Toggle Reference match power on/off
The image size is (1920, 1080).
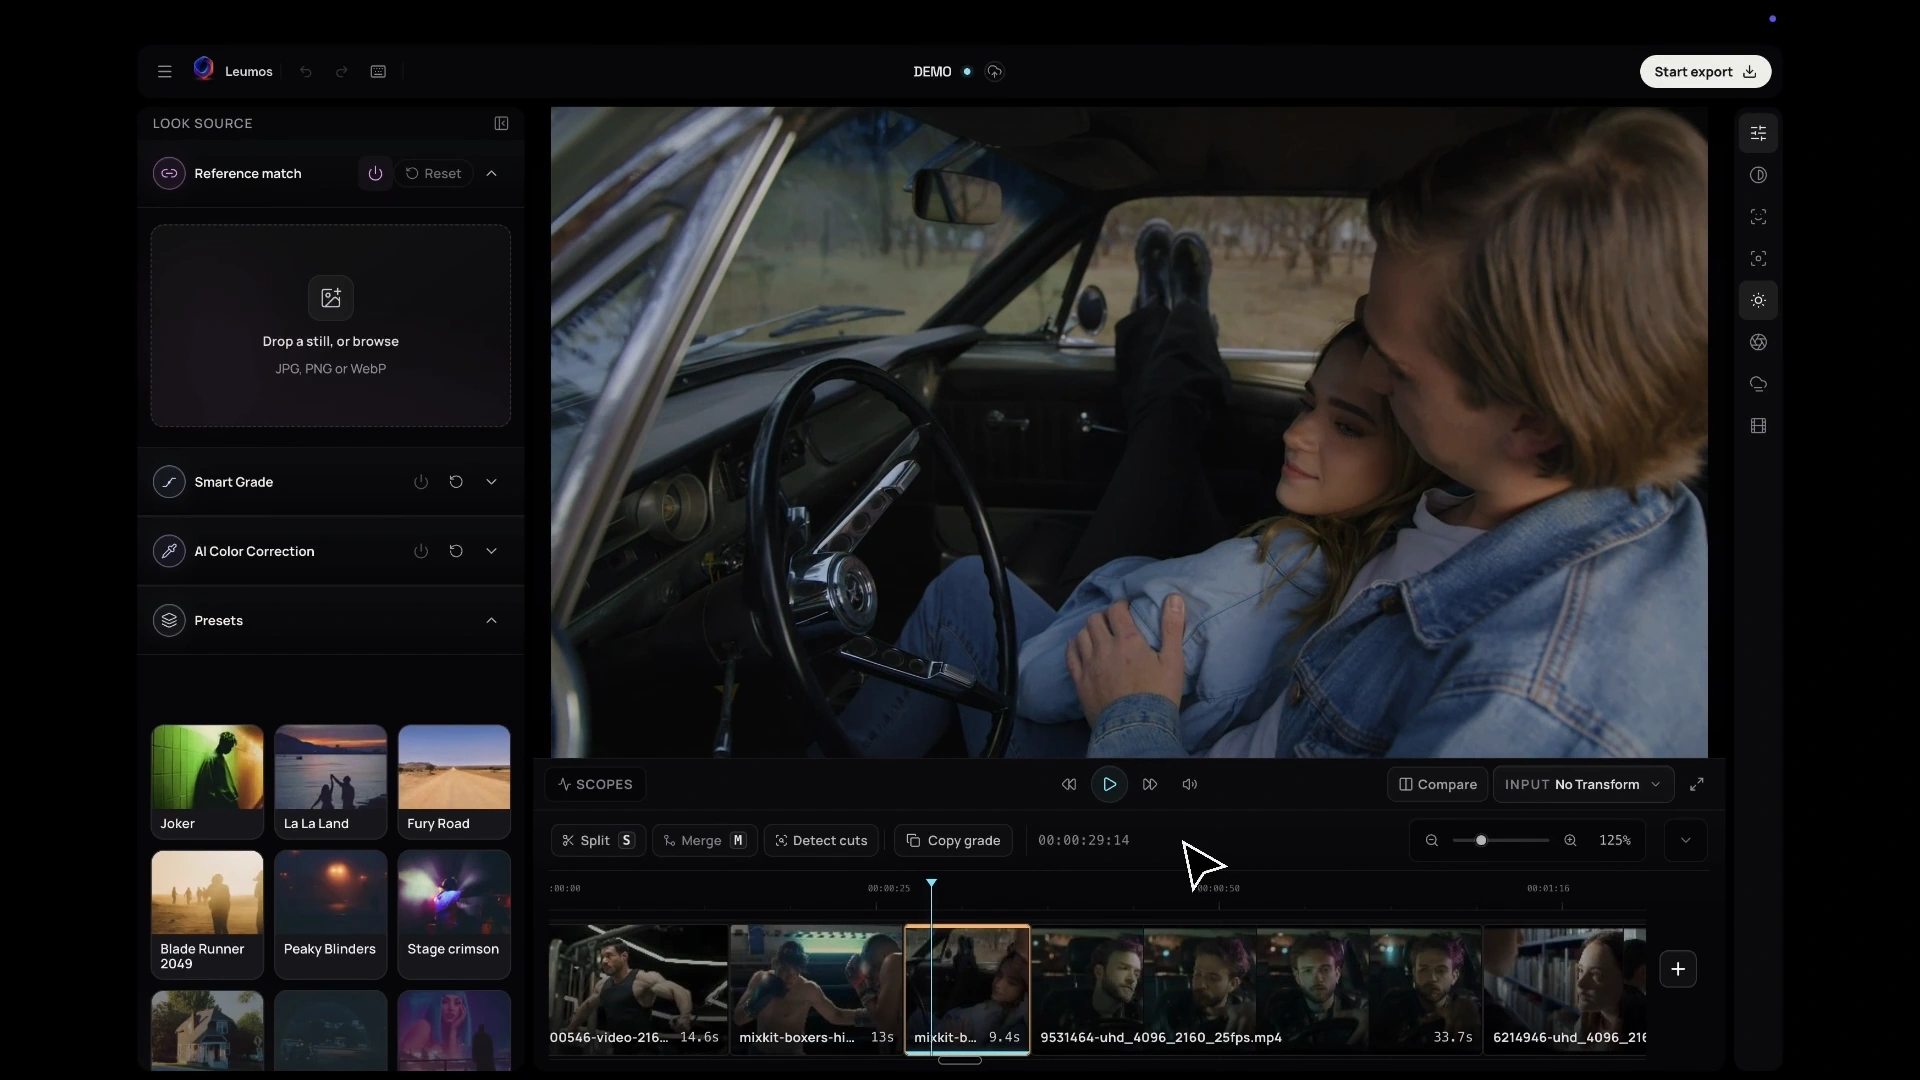[x=375, y=174]
